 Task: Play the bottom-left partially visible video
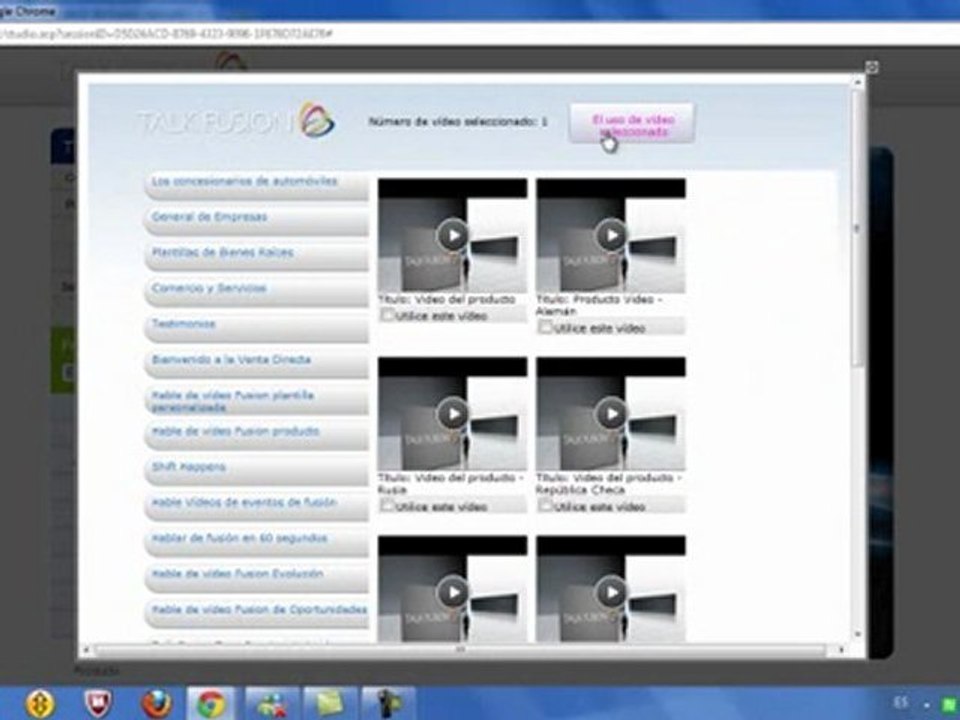(452, 592)
